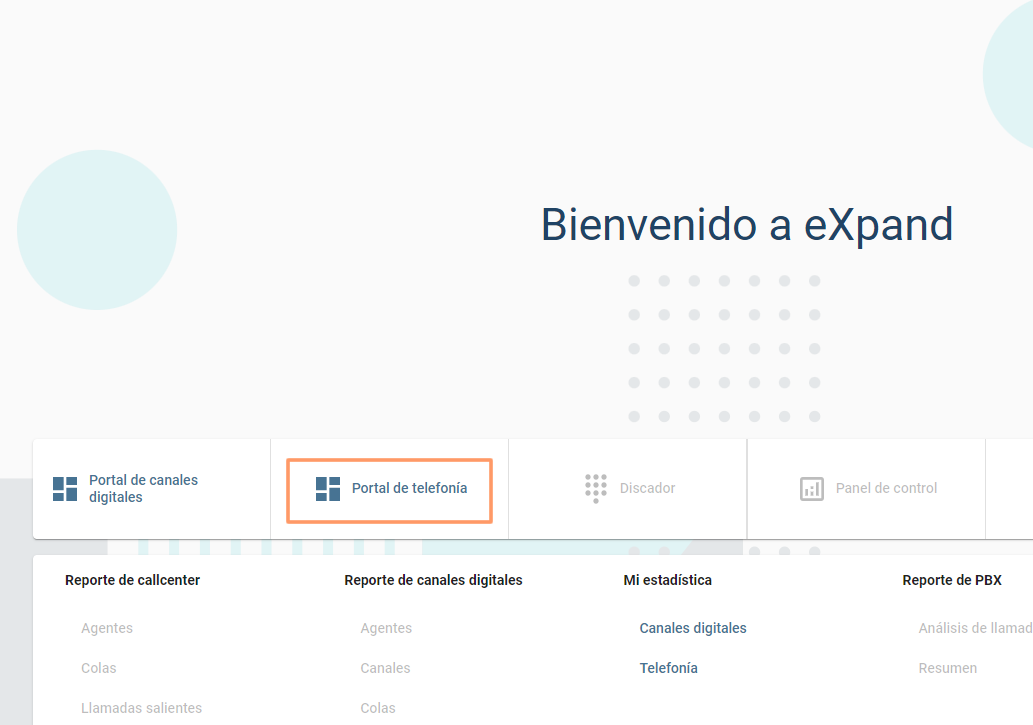The width and height of the screenshot is (1033, 725).
Task: Click the Portal de canales digitales grid icon
Action: tap(65, 489)
